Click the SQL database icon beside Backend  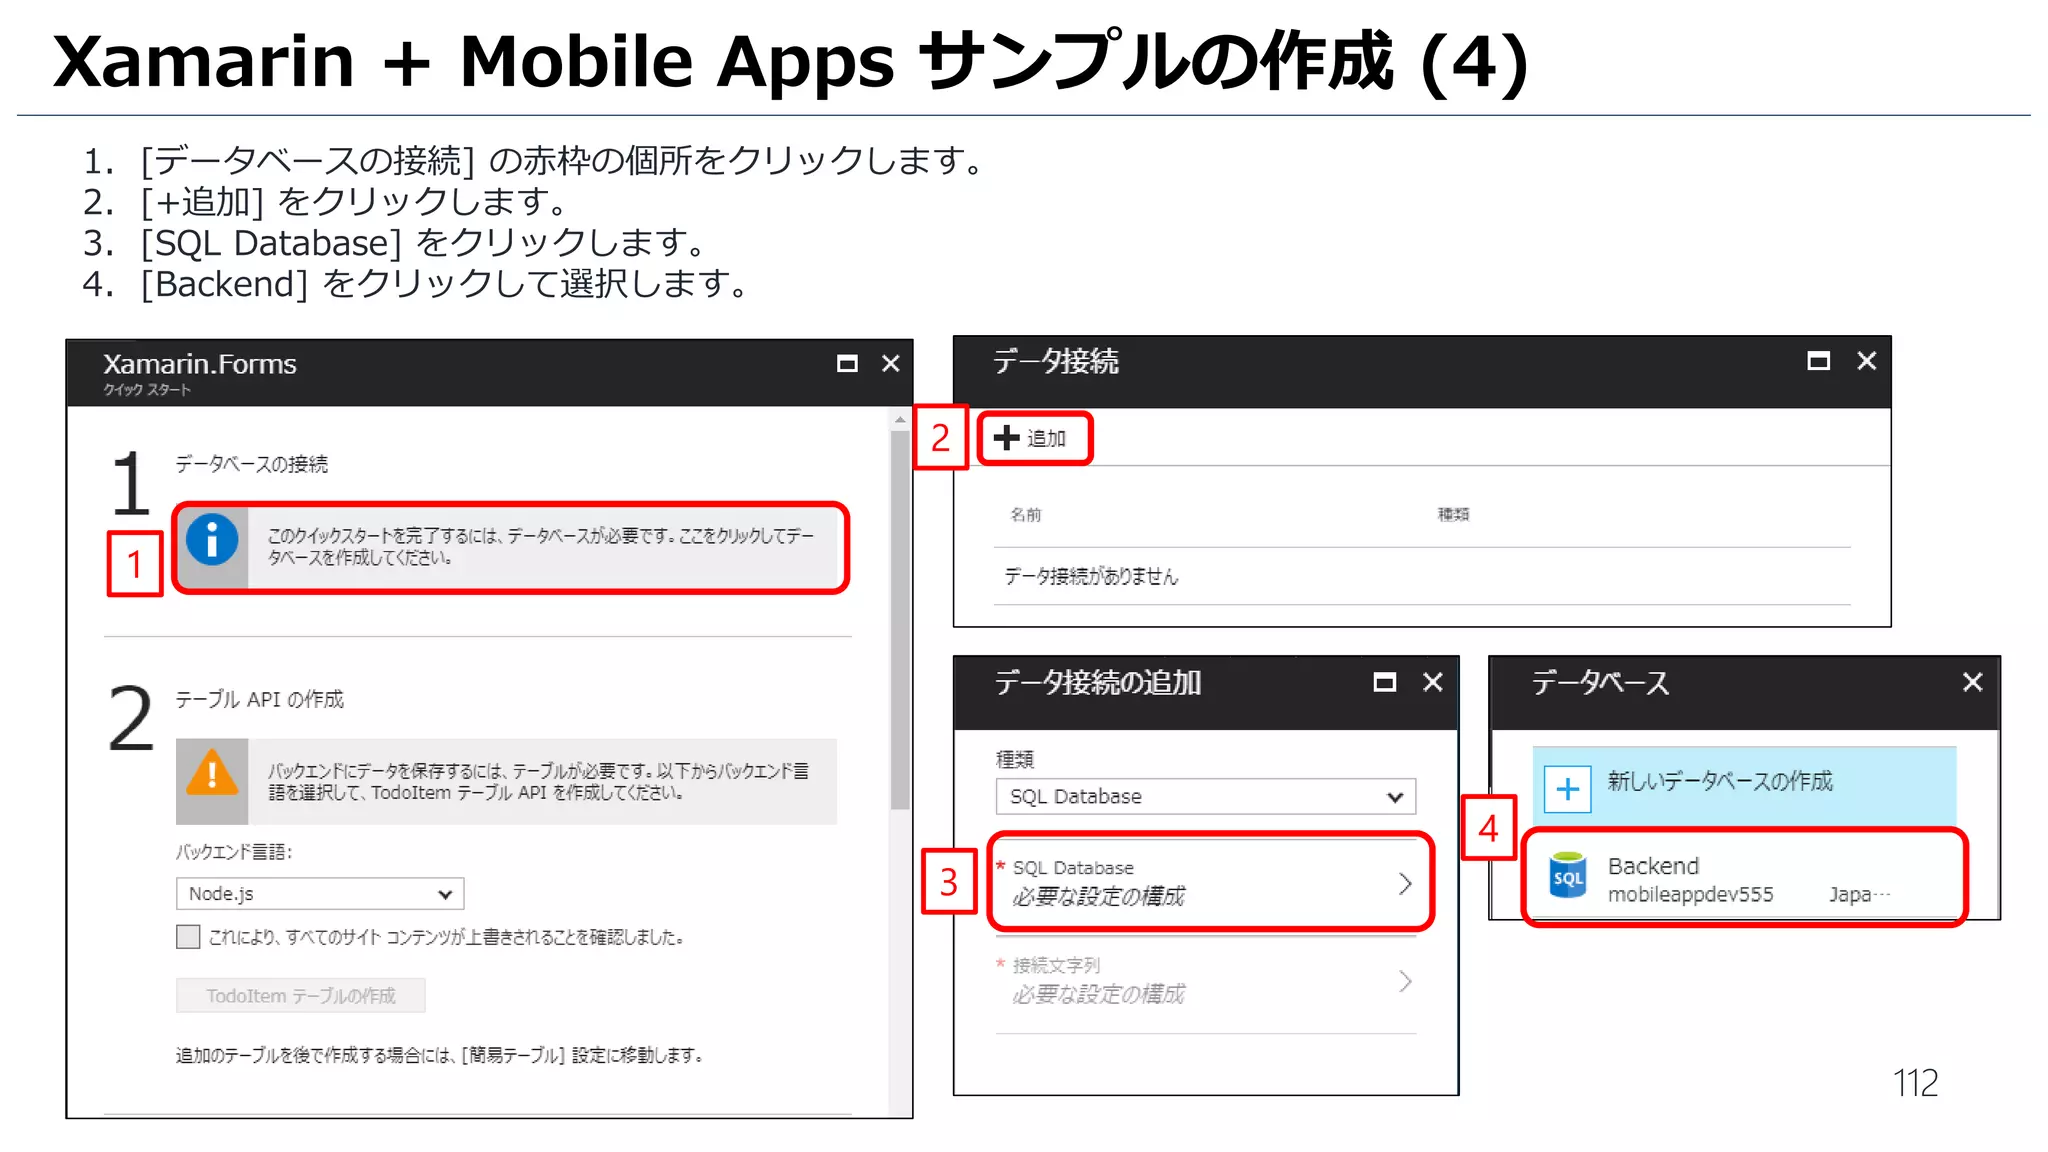pyautogui.click(x=1567, y=876)
